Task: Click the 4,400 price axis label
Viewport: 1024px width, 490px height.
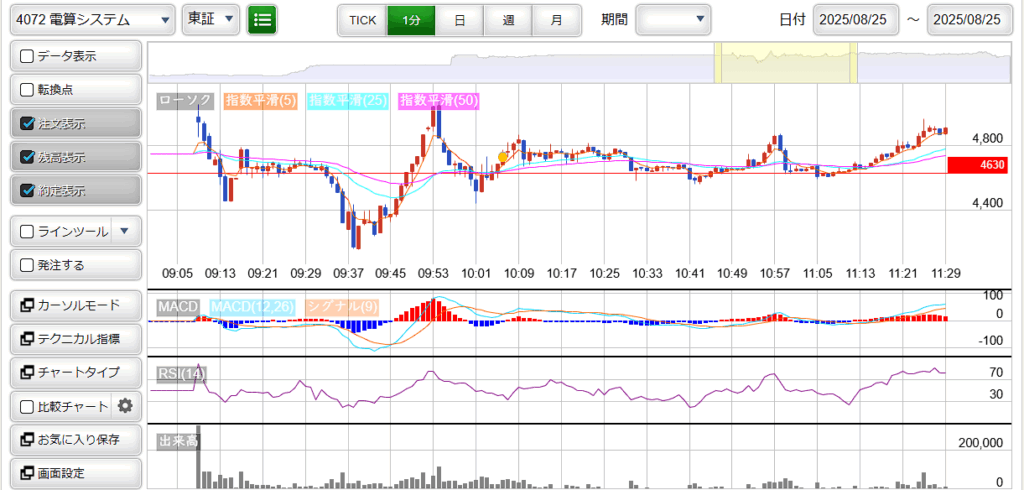Action: [987, 203]
